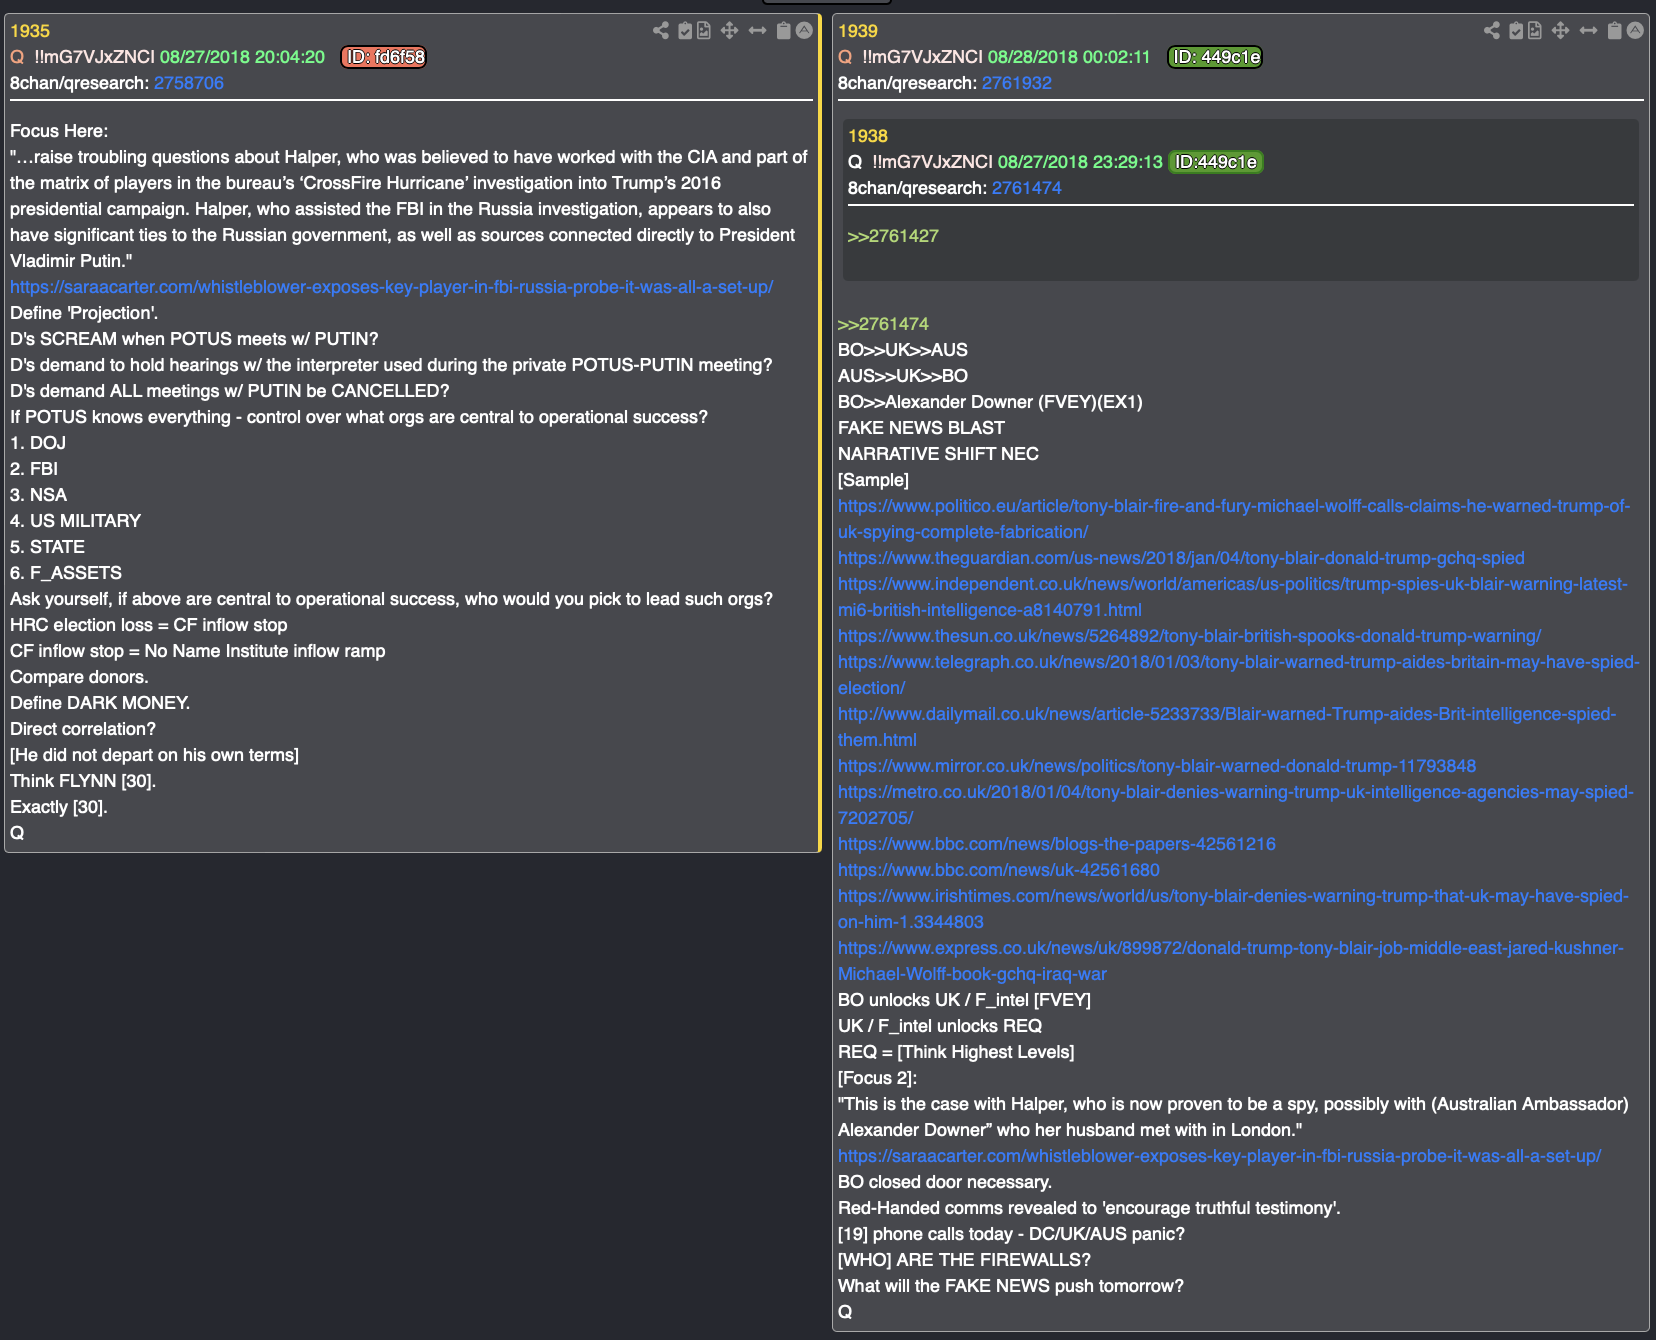This screenshot has width=1656, height=1340.
Task: Open the quoted post's 2761474 link
Action: click(1027, 188)
